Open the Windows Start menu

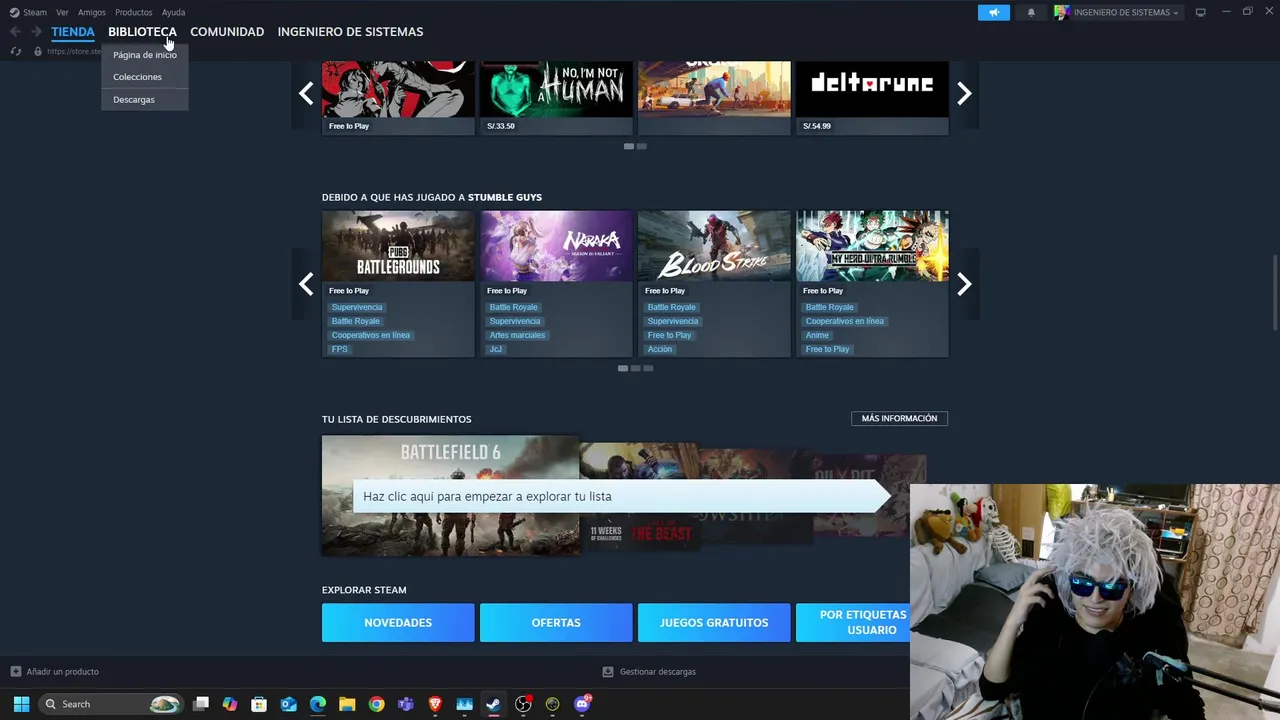[21, 704]
